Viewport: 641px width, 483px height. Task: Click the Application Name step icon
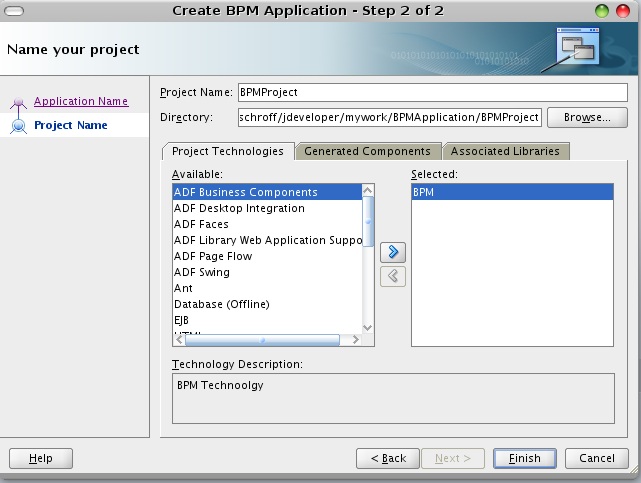click(18, 103)
